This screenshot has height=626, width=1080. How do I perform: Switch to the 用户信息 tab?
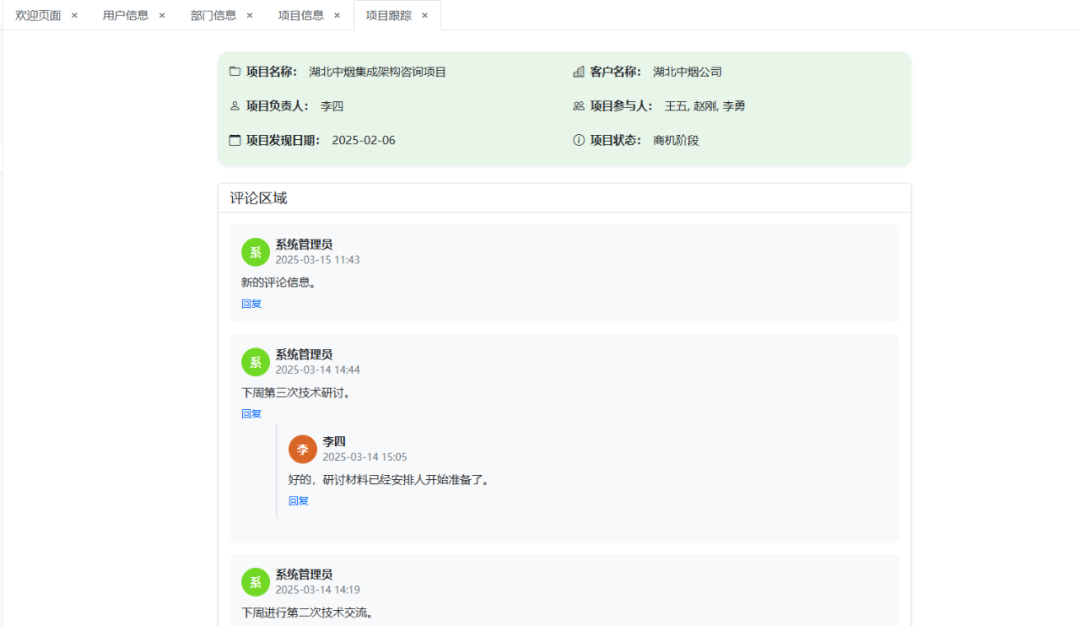pos(126,14)
